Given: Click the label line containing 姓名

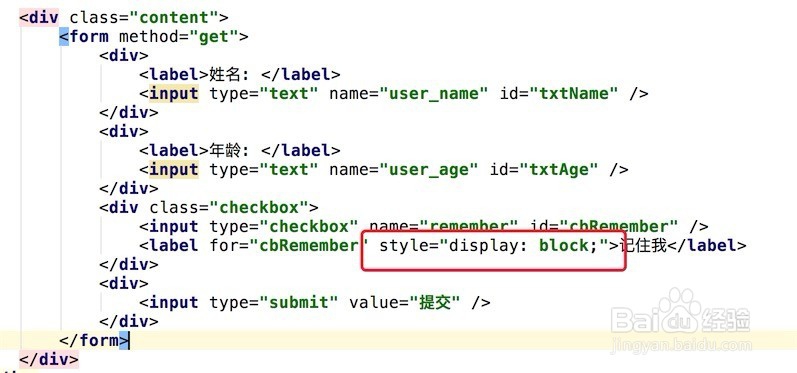Looking at the screenshot, I should point(240,75).
